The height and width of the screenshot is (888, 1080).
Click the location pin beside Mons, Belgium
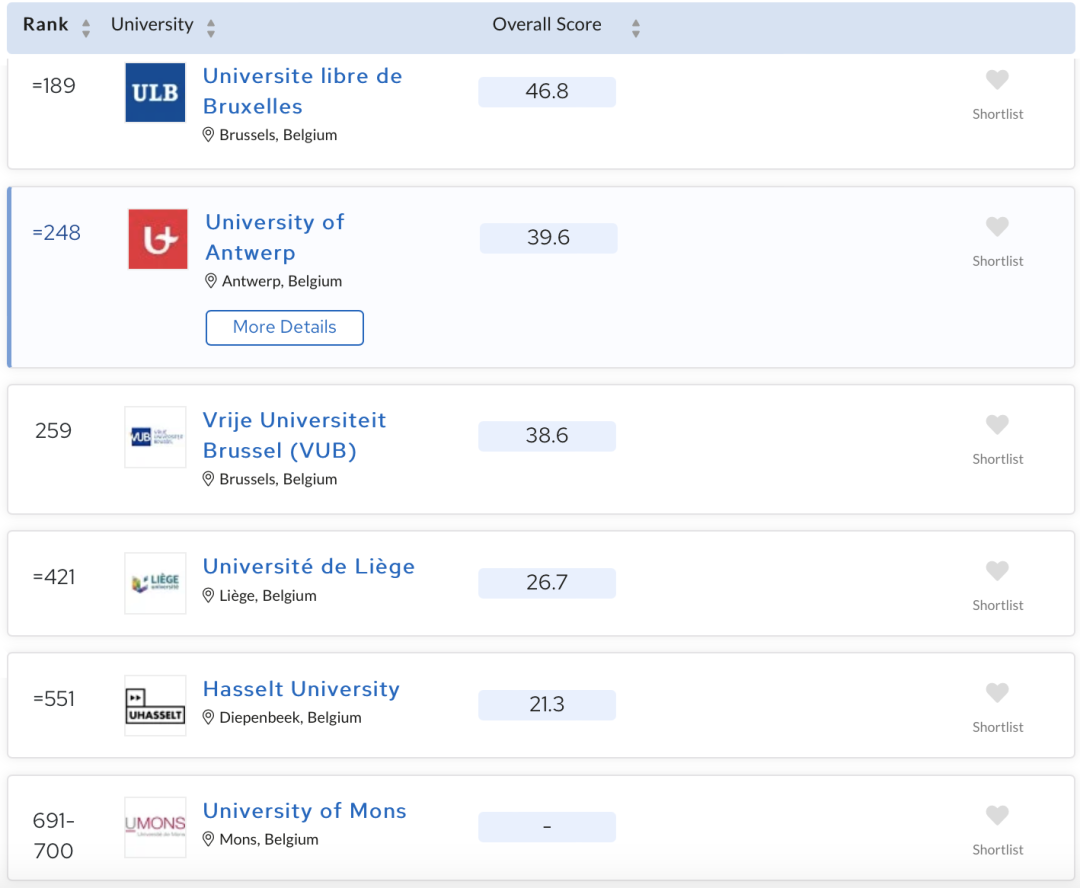pos(208,837)
